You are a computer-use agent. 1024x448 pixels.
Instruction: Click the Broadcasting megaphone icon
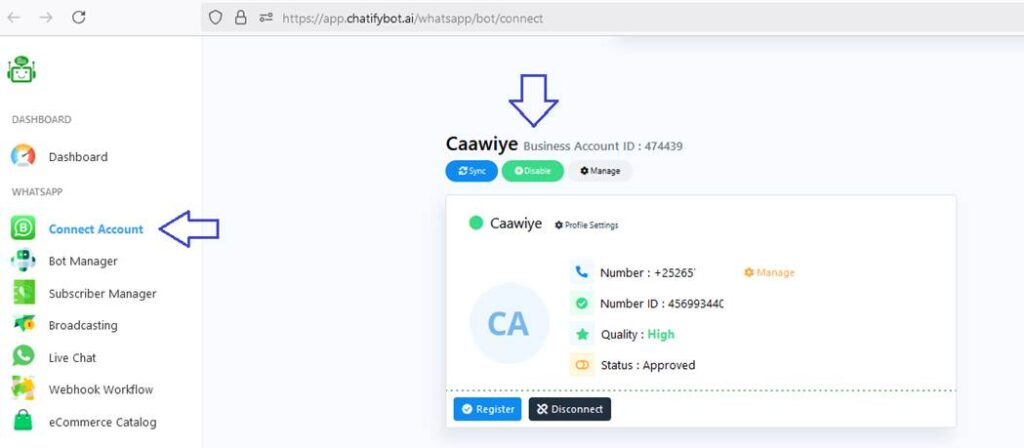click(23, 325)
